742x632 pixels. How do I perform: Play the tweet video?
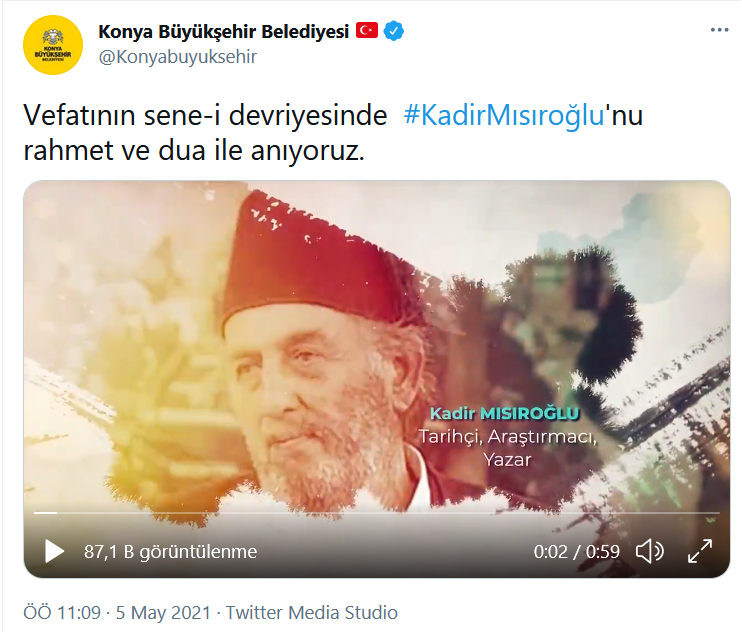click(x=54, y=552)
